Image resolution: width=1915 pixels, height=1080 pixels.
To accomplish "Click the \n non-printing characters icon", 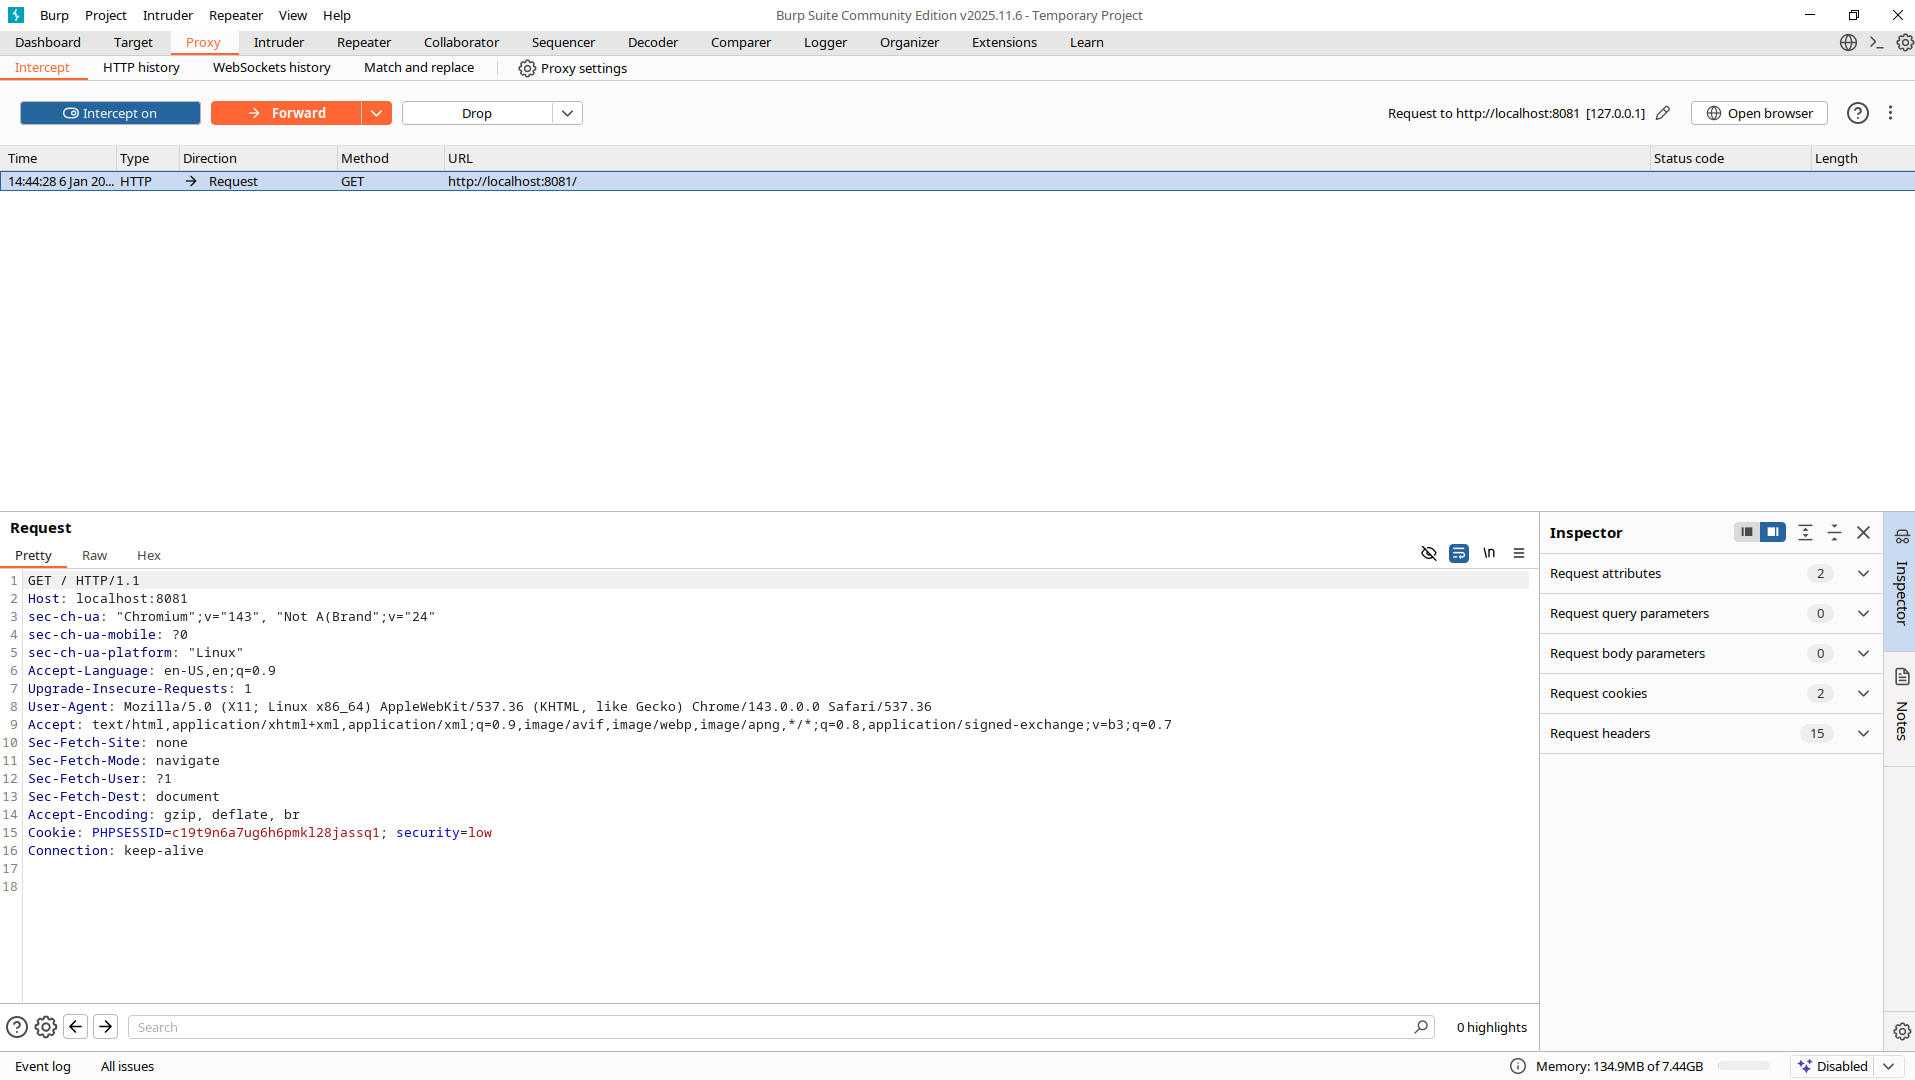I will (x=1488, y=553).
